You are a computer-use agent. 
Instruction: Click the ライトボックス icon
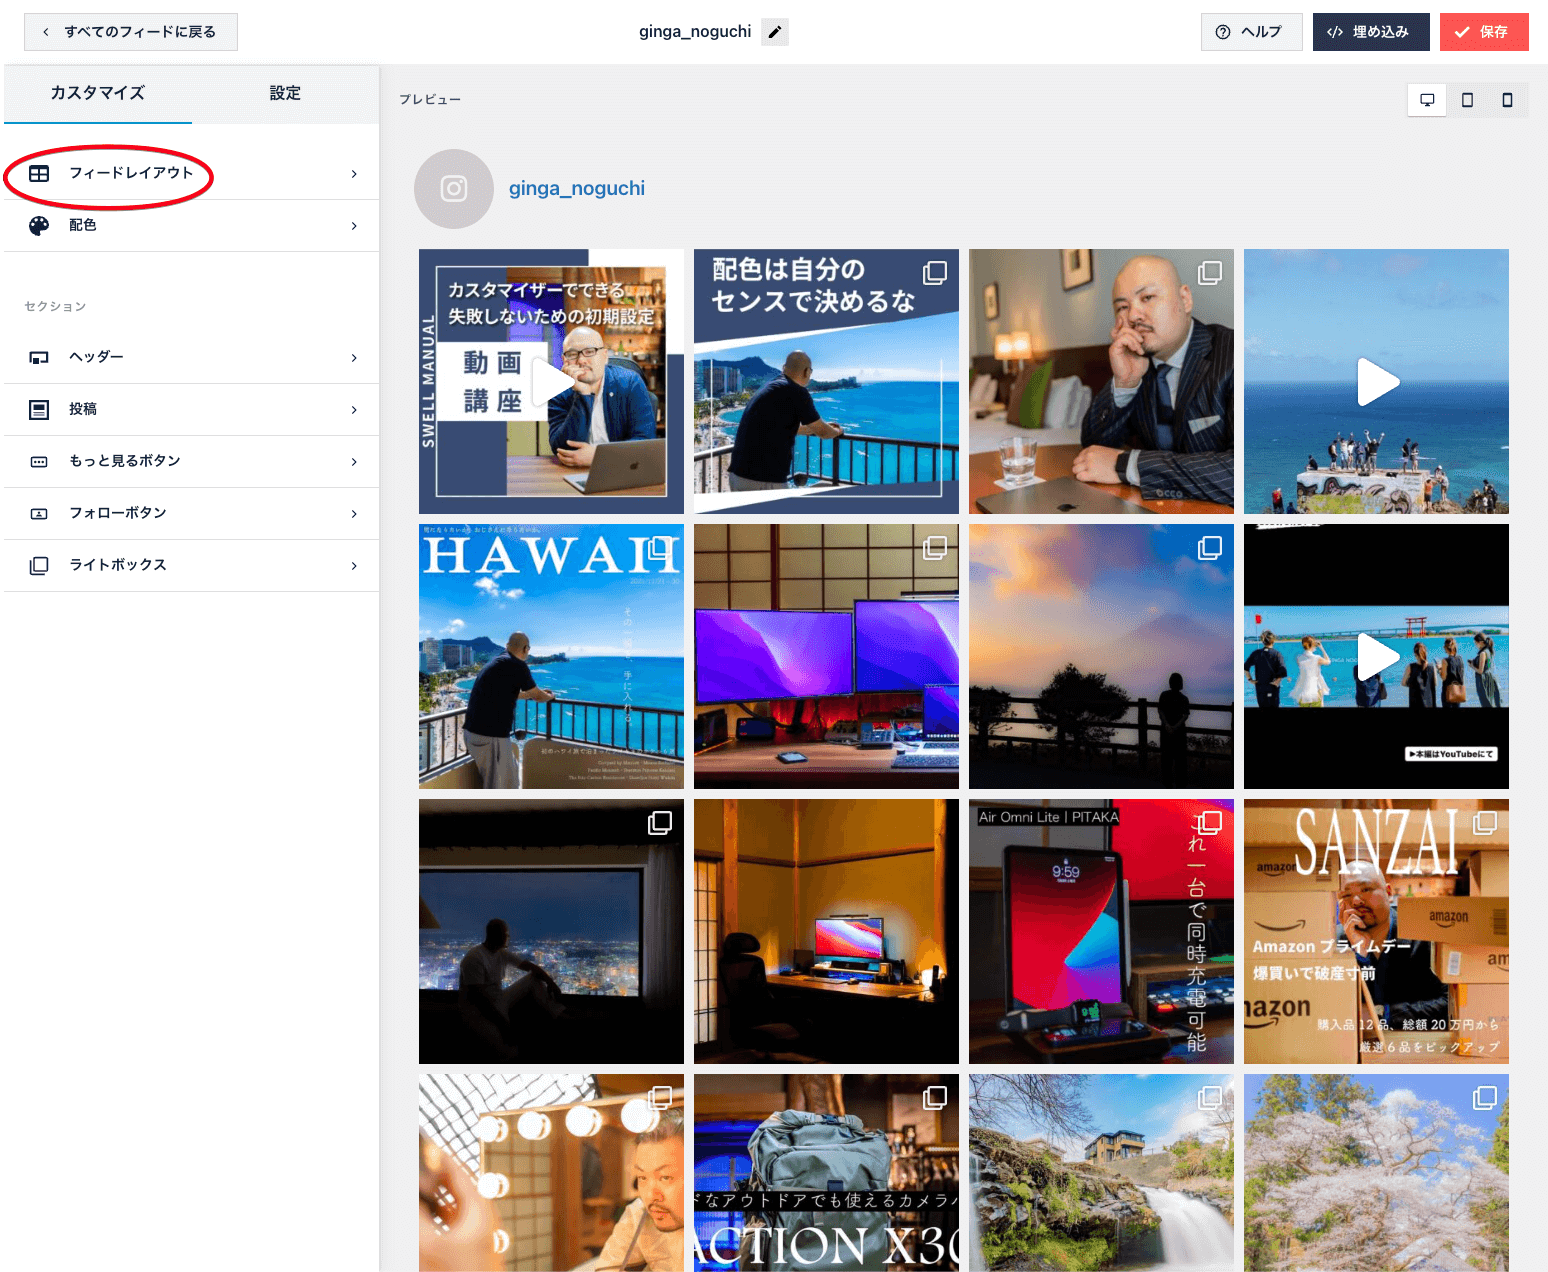tap(39, 566)
